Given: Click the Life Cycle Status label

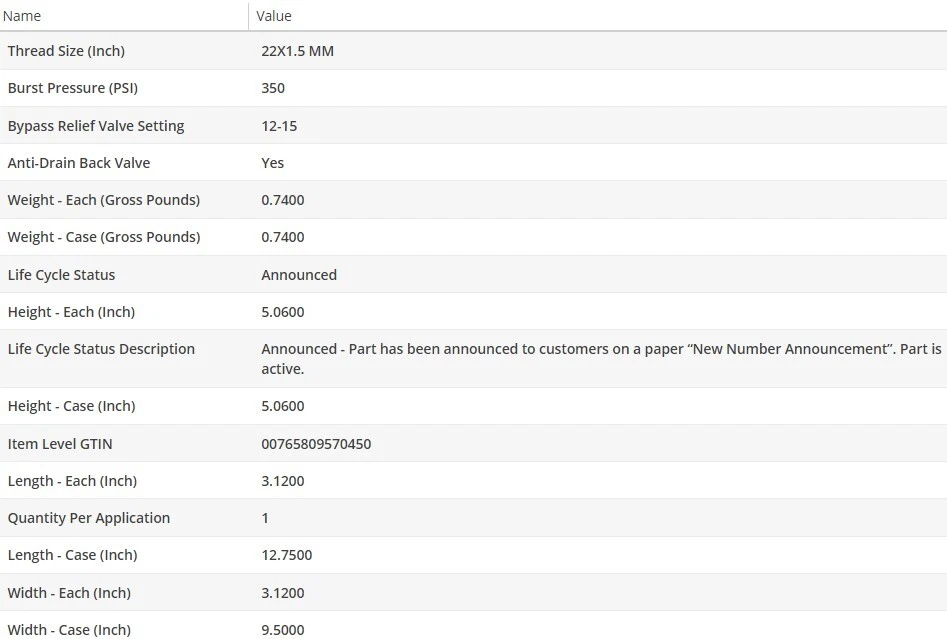Looking at the screenshot, I should [x=61, y=275].
